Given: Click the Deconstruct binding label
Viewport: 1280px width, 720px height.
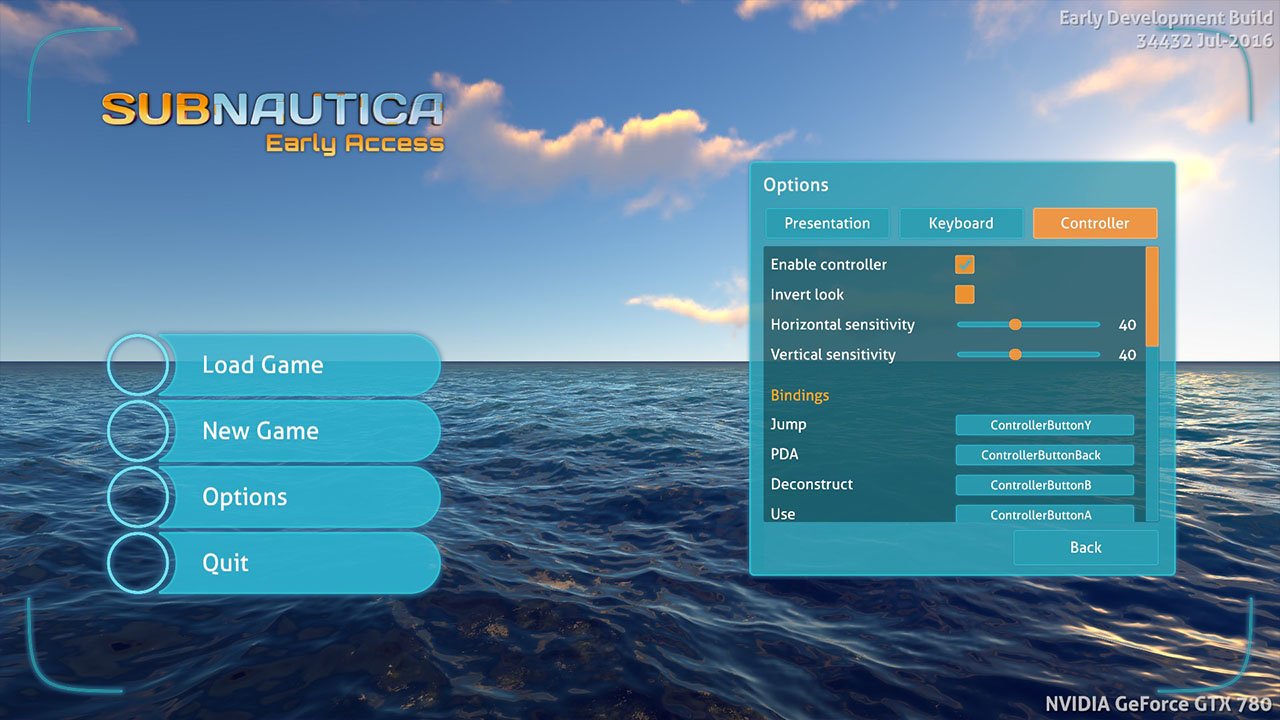Looking at the screenshot, I should [811, 484].
